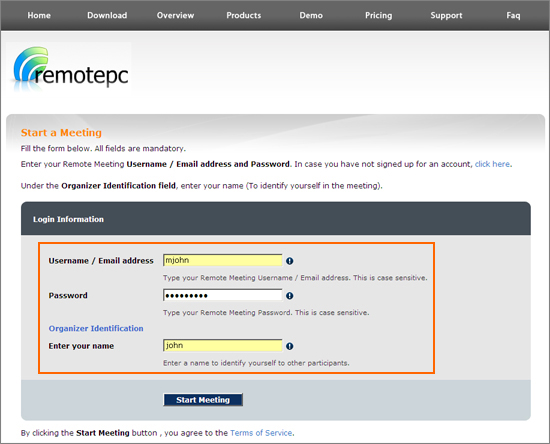Click the info icon next to Enter your name
Viewport: 550px width, 444px height.
[289, 347]
